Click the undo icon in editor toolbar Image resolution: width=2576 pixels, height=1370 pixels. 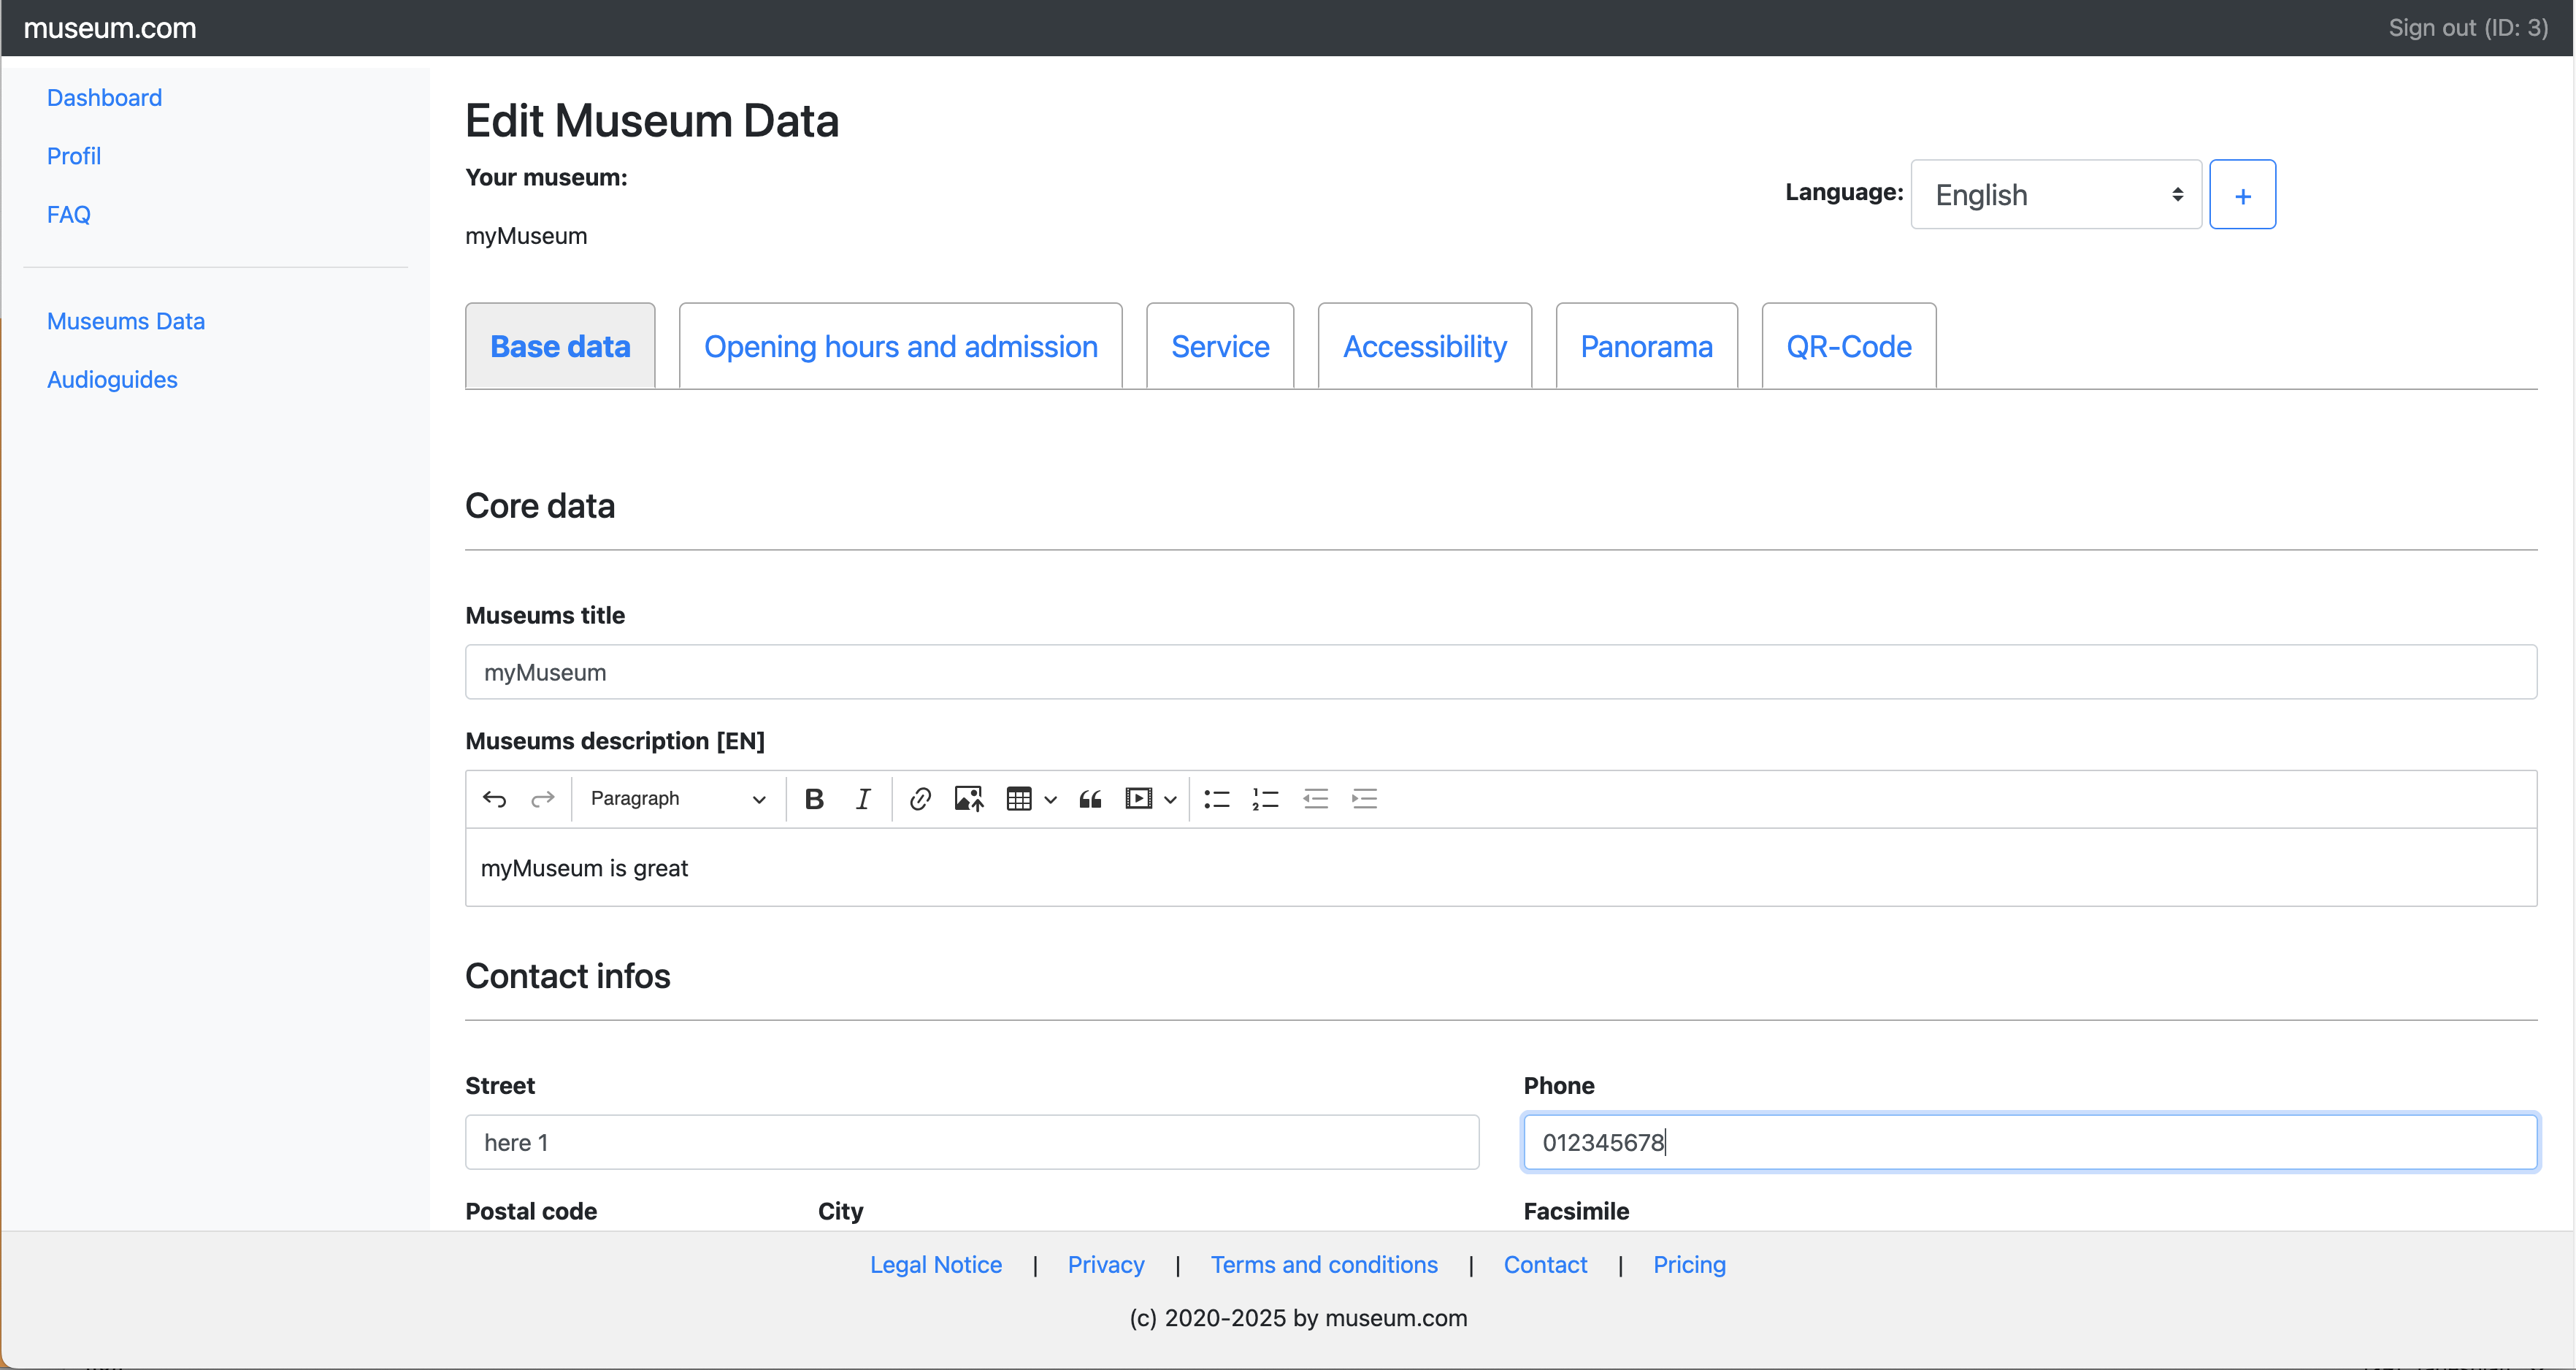[494, 799]
